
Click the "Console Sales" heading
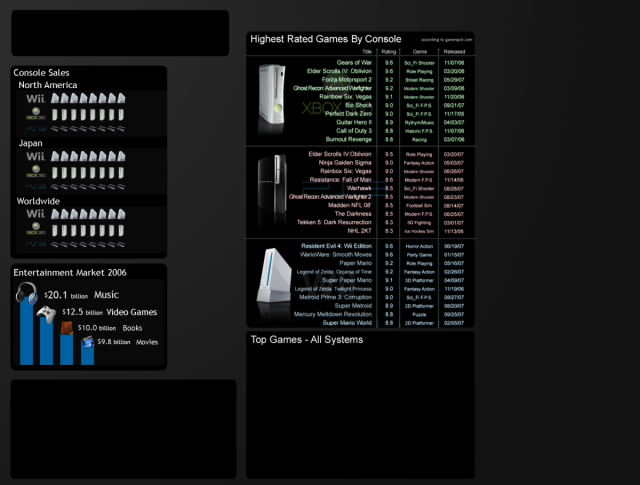(41, 73)
